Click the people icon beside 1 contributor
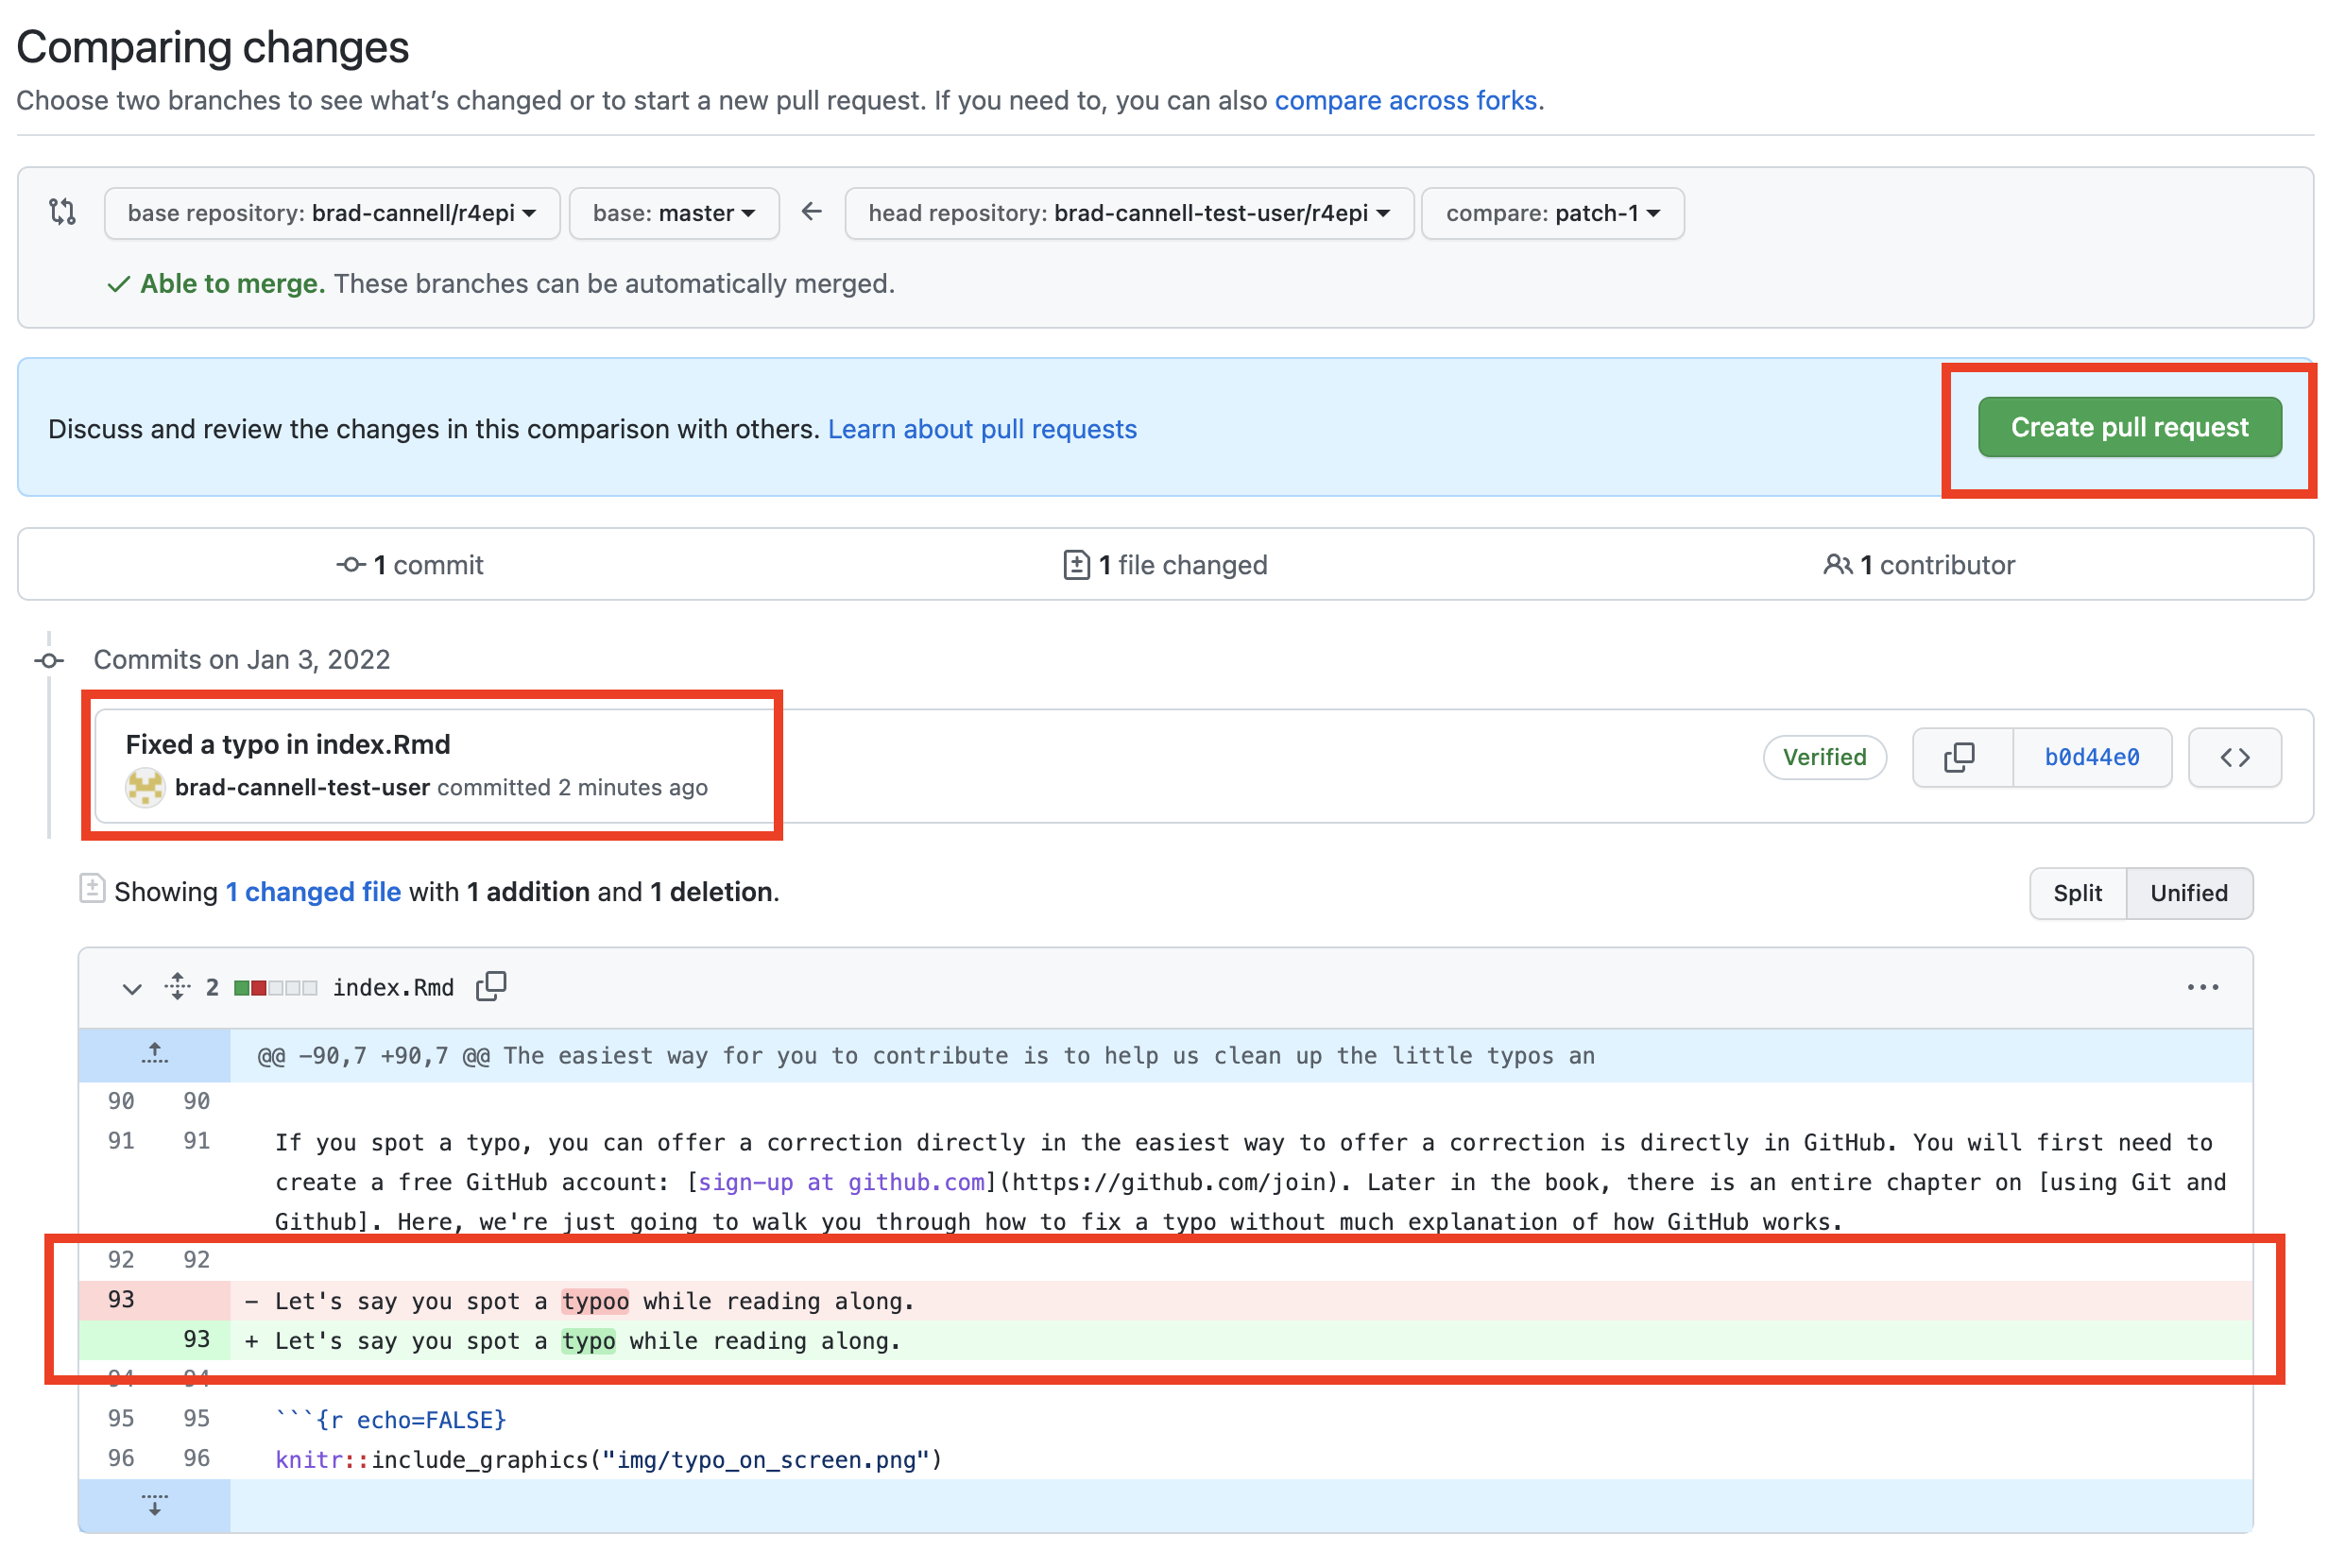The width and height of the screenshot is (2328, 1568). [x=1837, y=565]
